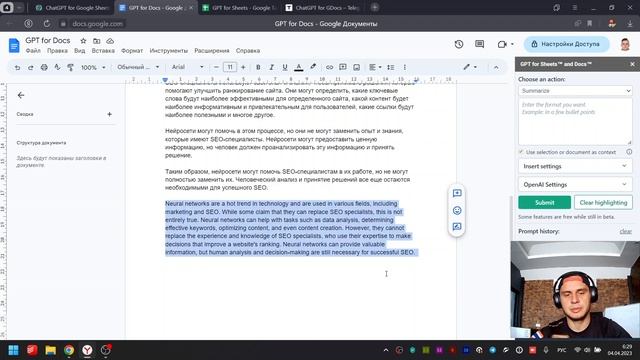Image resolution: width=640 pixels, height=360 pixels.
Task: Open the Summarize action dropdown
Action: coord(575,91)
